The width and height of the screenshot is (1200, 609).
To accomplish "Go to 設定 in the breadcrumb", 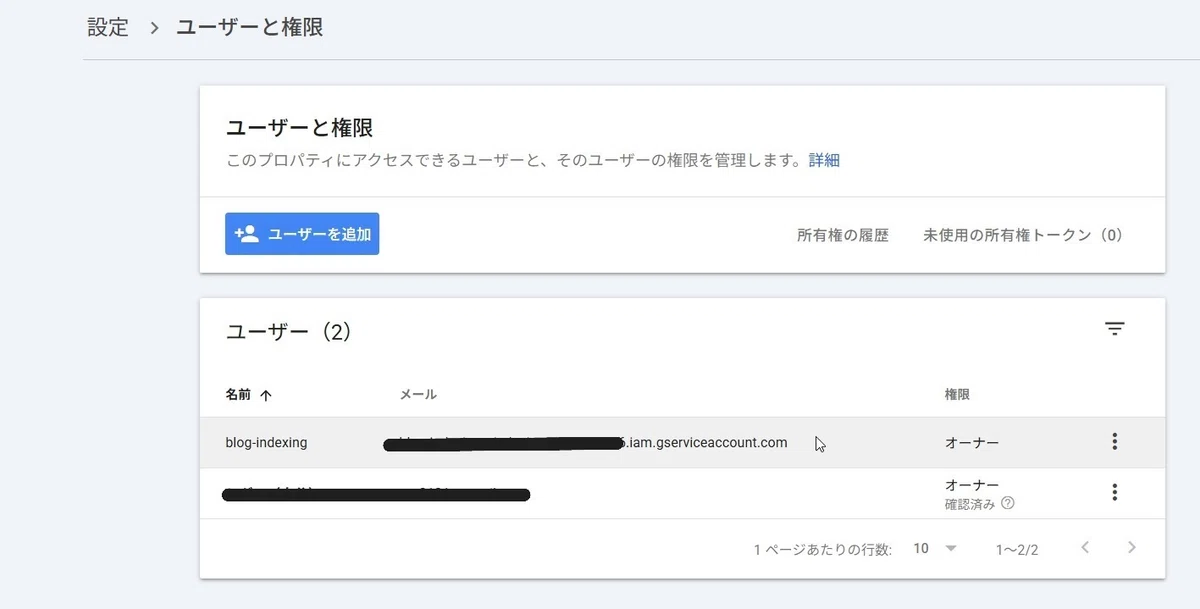I will coord(108,27).
